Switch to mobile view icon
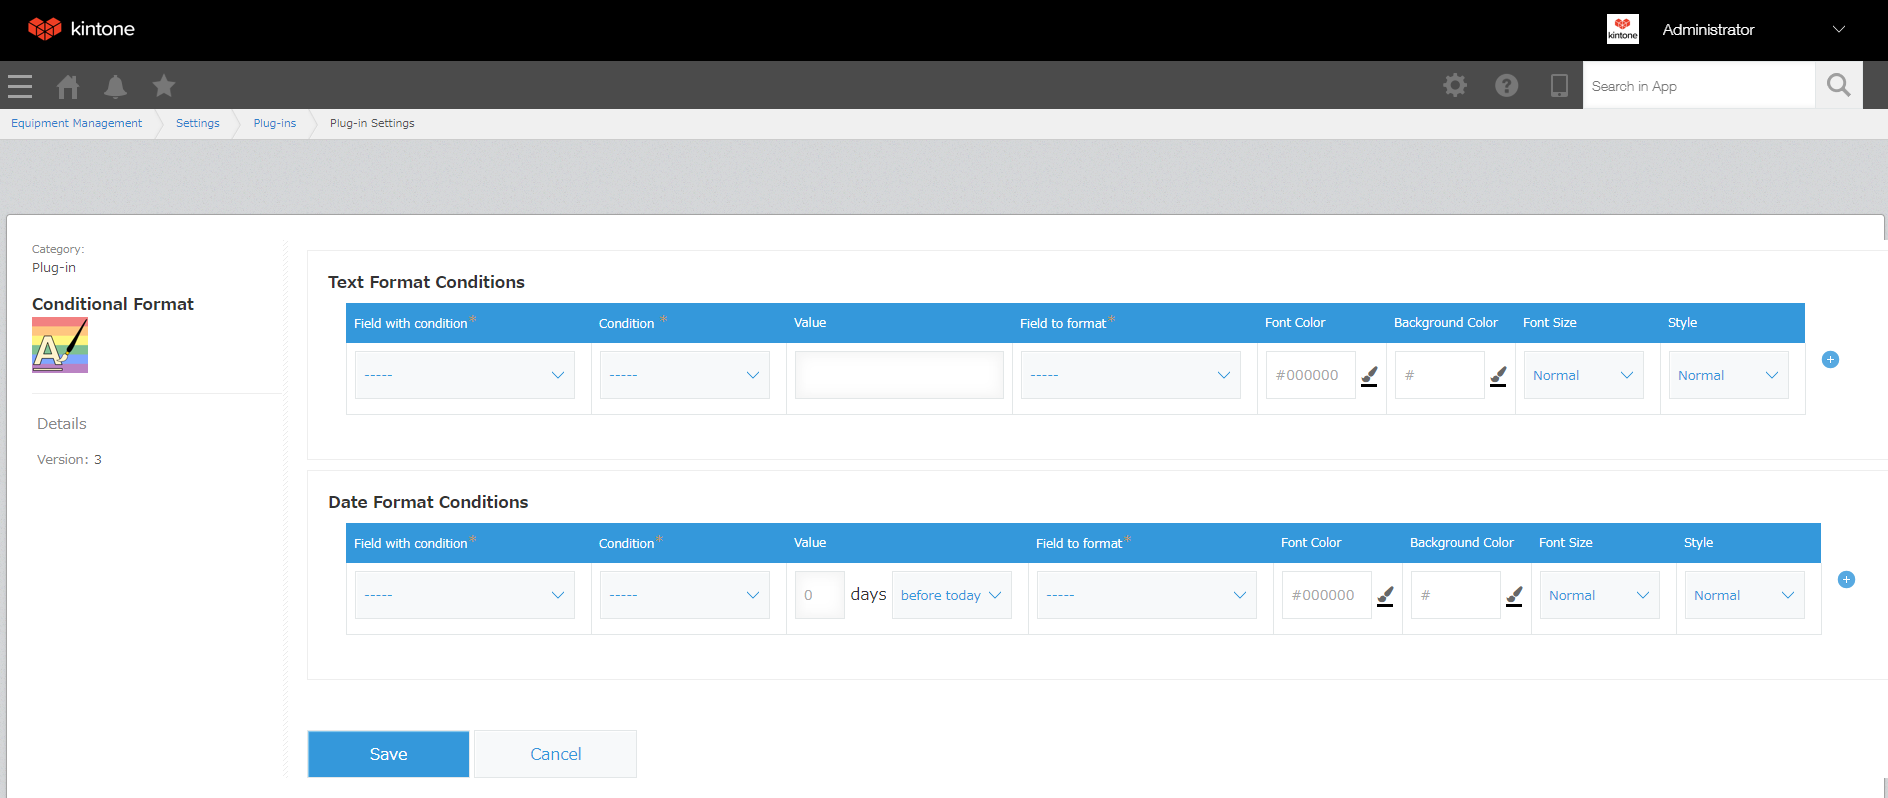 [1558, 86]
